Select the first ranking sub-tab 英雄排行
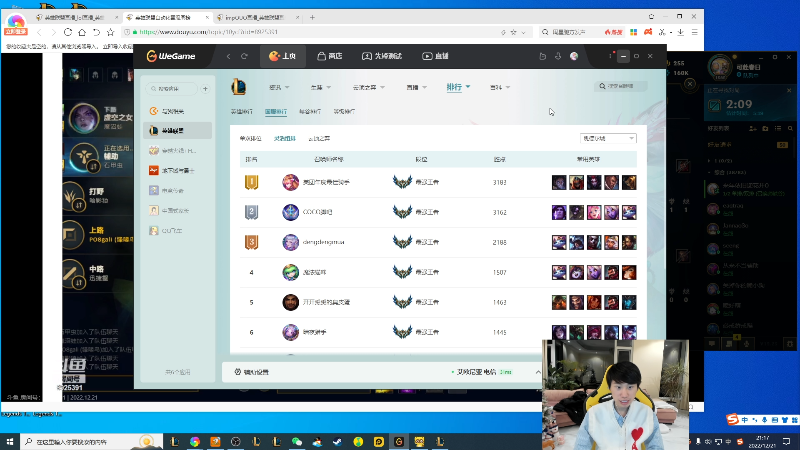 tap(241, 111)
